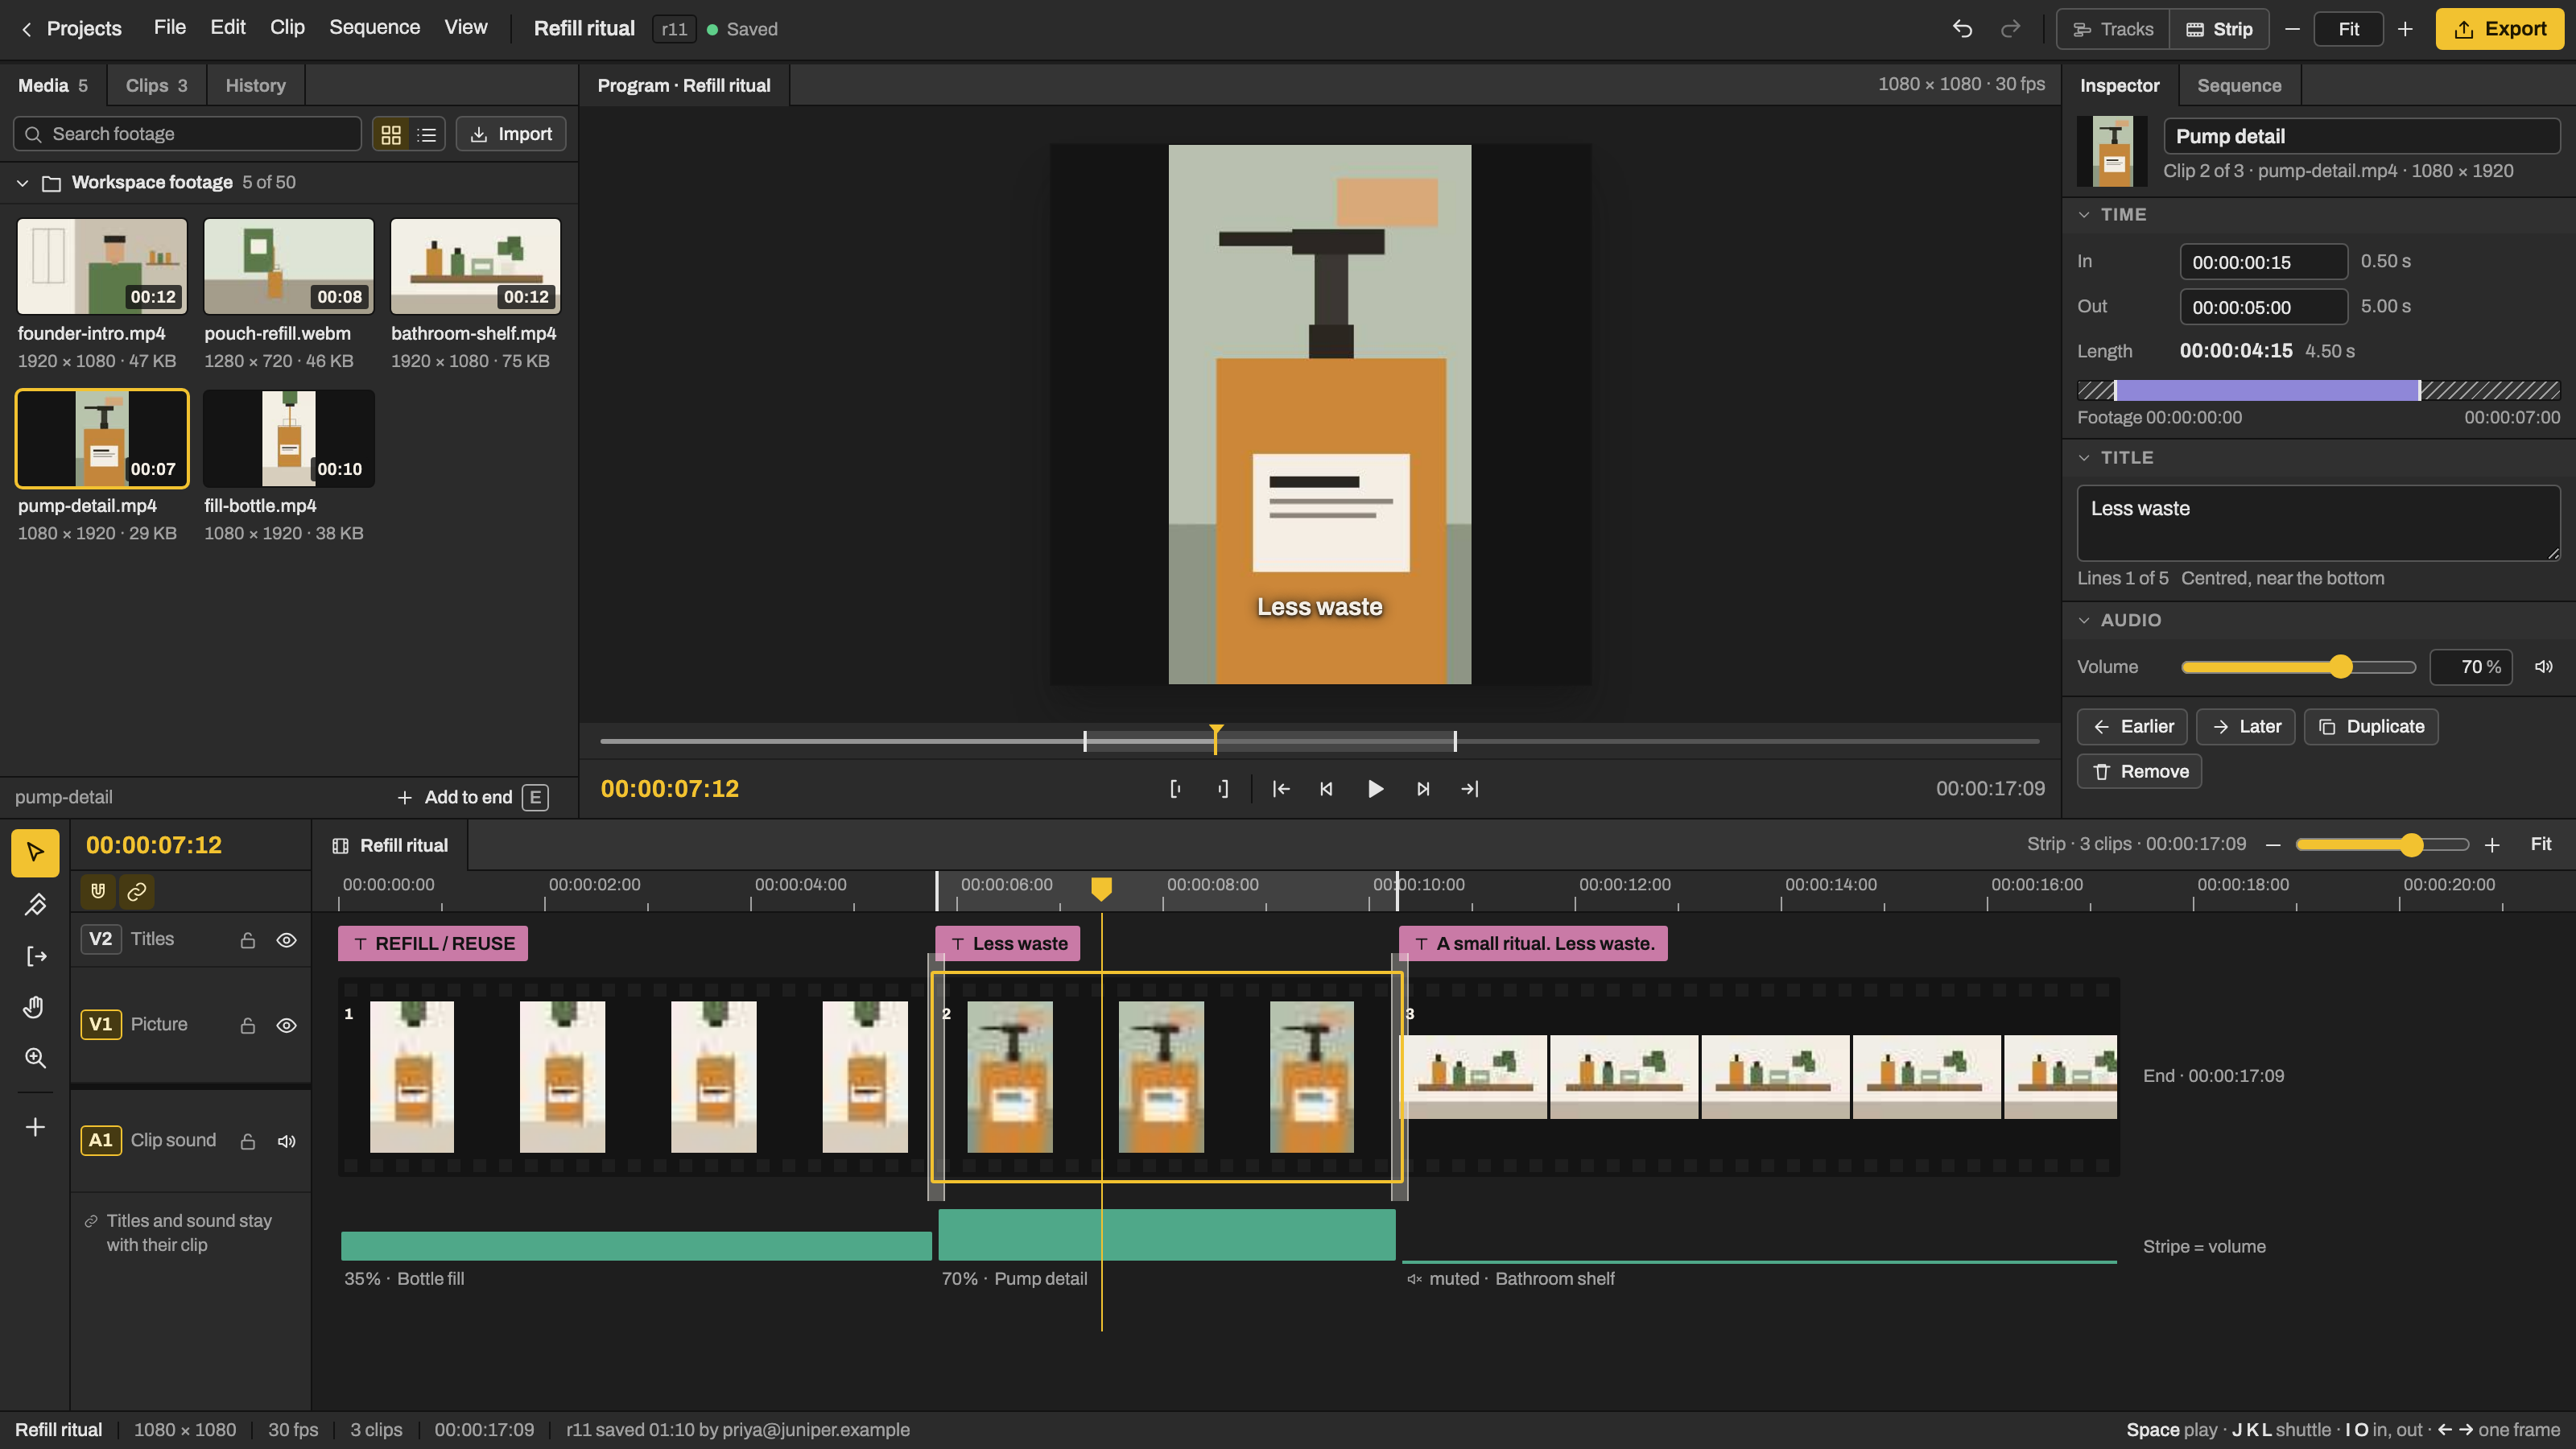This screenshot has width=2576, height=1449.
Task: Mute the A1 Clip sound track
Action: (286, 1141)
